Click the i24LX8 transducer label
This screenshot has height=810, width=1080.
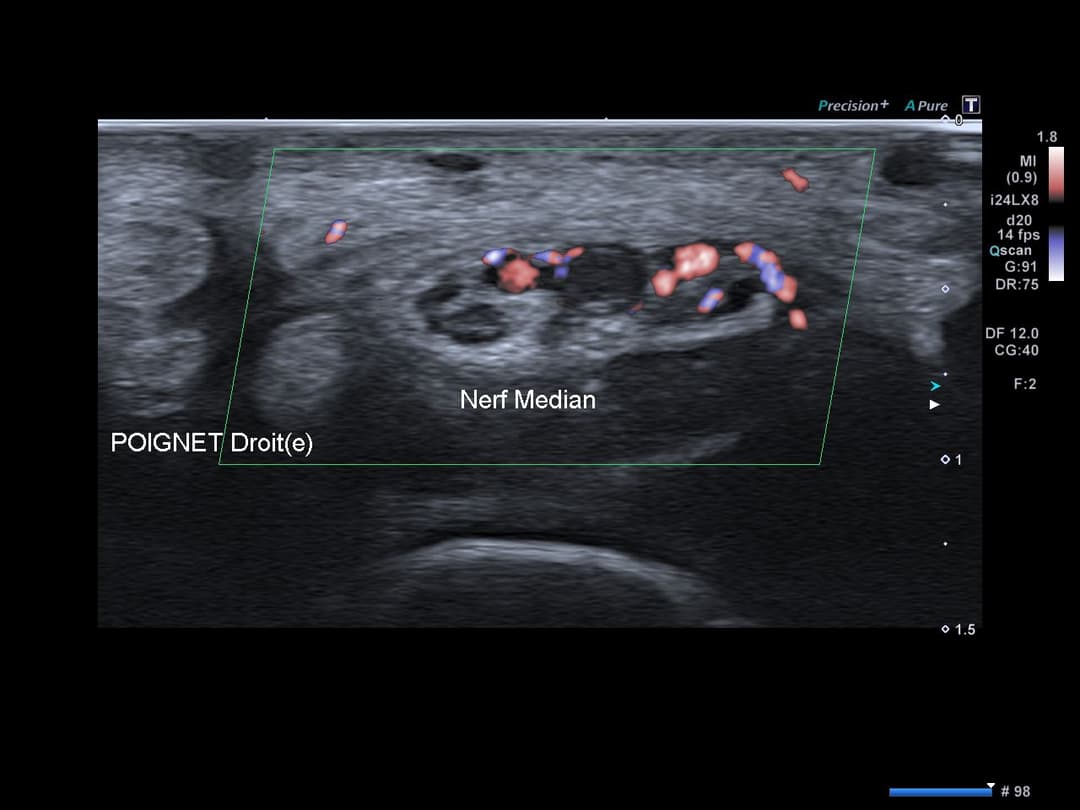1014,200
